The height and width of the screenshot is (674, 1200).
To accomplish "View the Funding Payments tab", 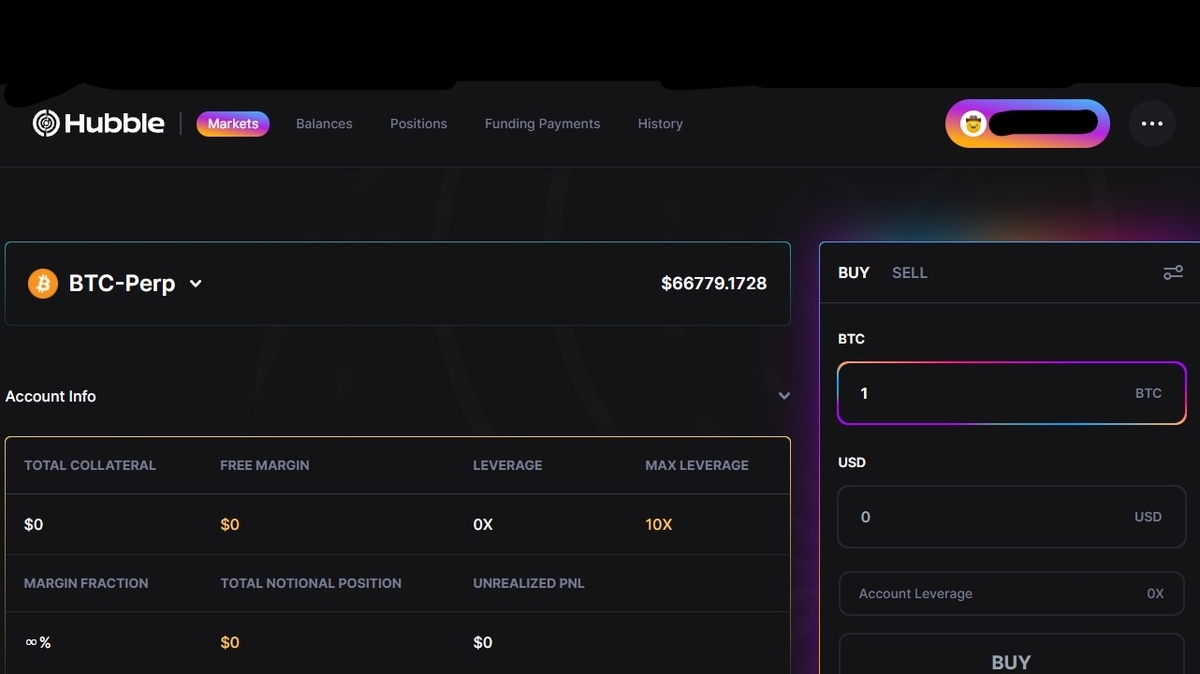I will [x=542, y=124].
